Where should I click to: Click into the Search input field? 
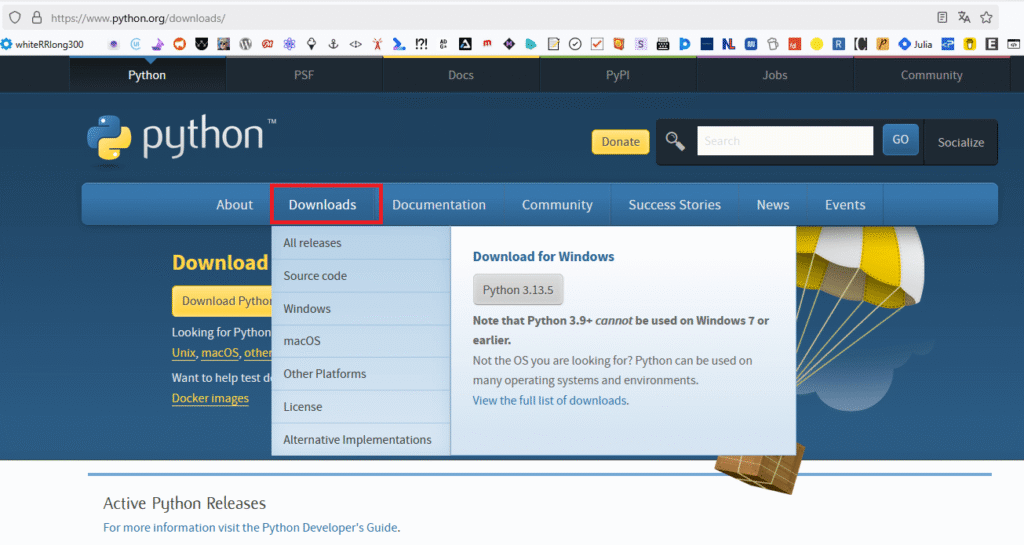tap(784, 141)
